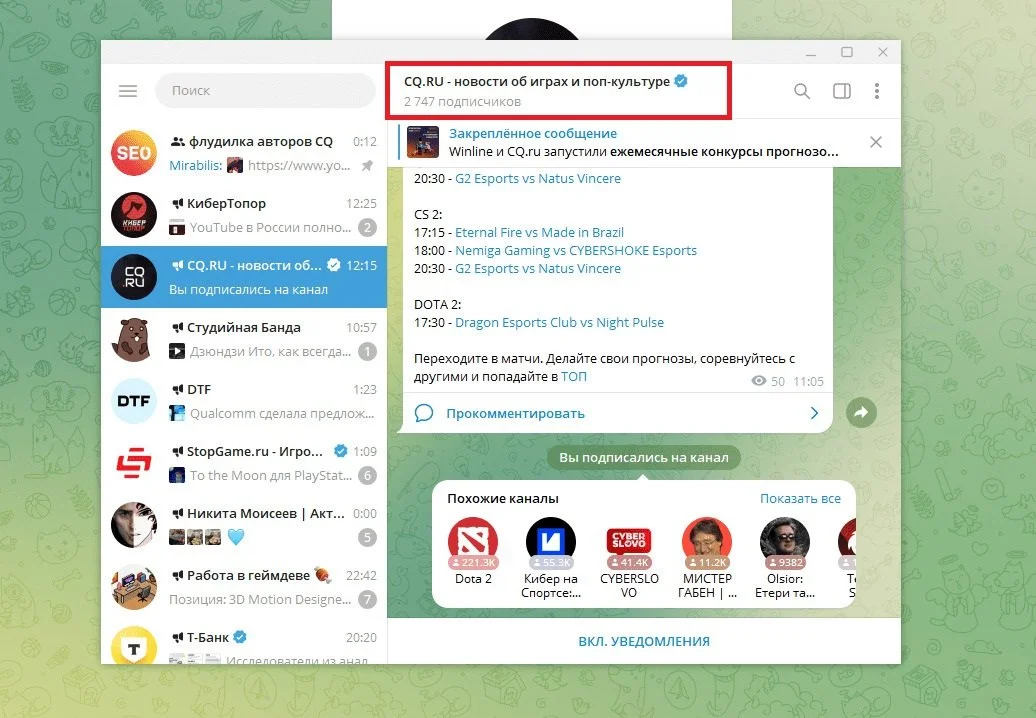The width and height of the screenshot is (1036, 718).
Task: Close the Telegram window
Action: [x=883, y=52]
